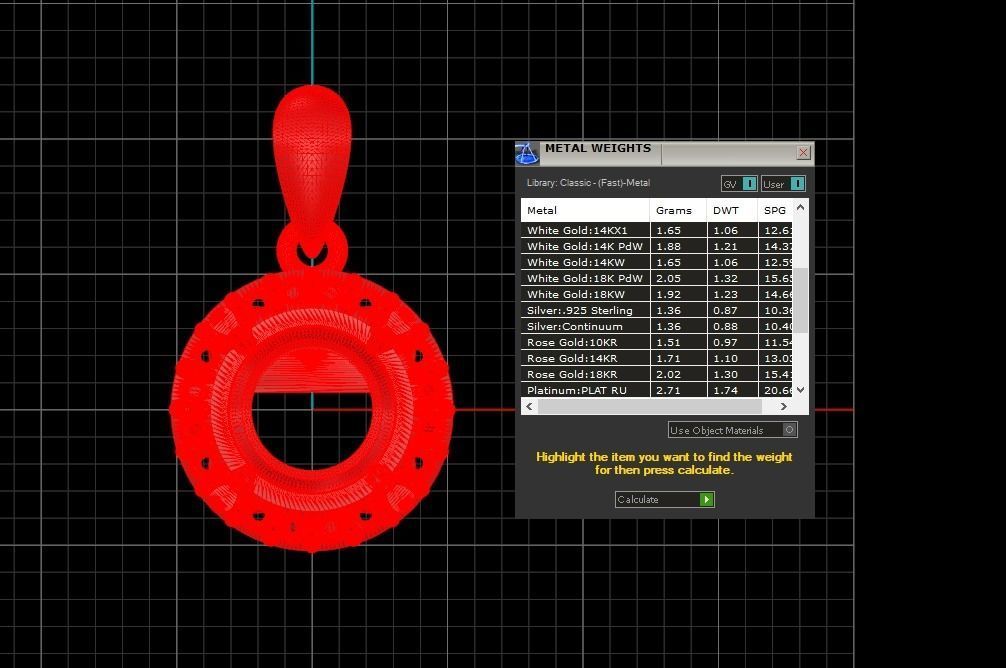The width and height of the screenshot is (1006, 668).
Task: Click the metal list scroll-up arrow
Action: point(800,207)
